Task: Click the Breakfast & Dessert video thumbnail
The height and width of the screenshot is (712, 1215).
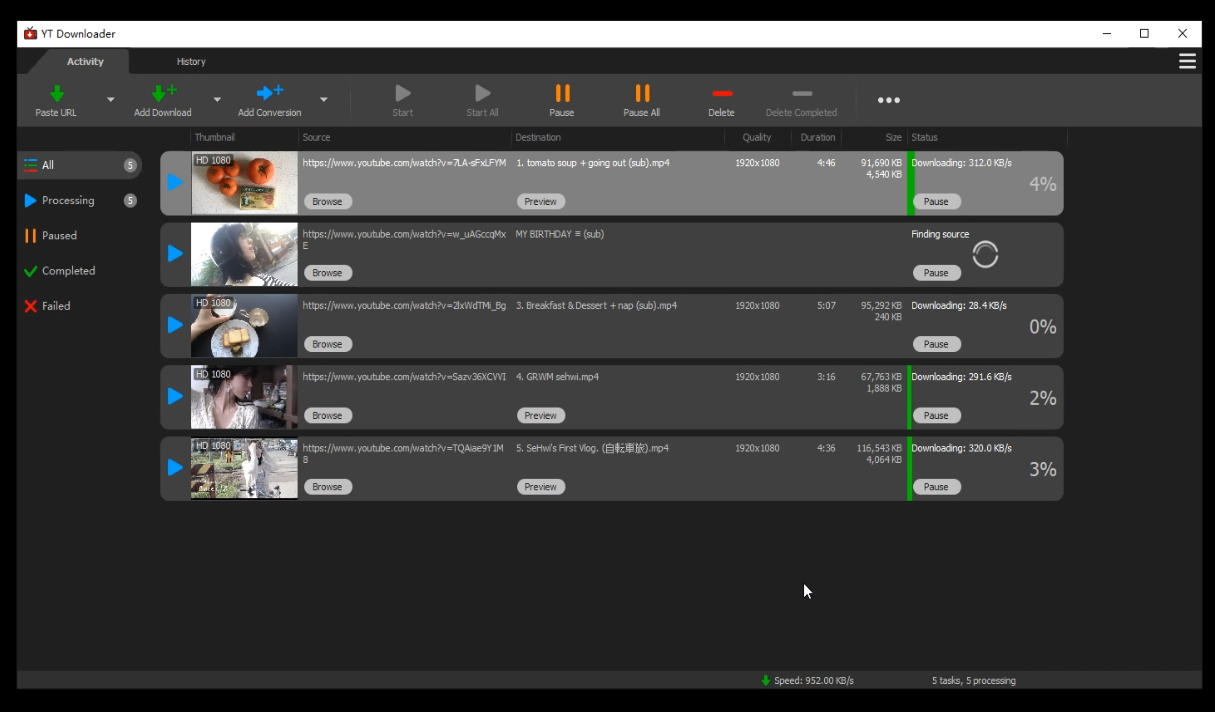Action: pos(244,326)
